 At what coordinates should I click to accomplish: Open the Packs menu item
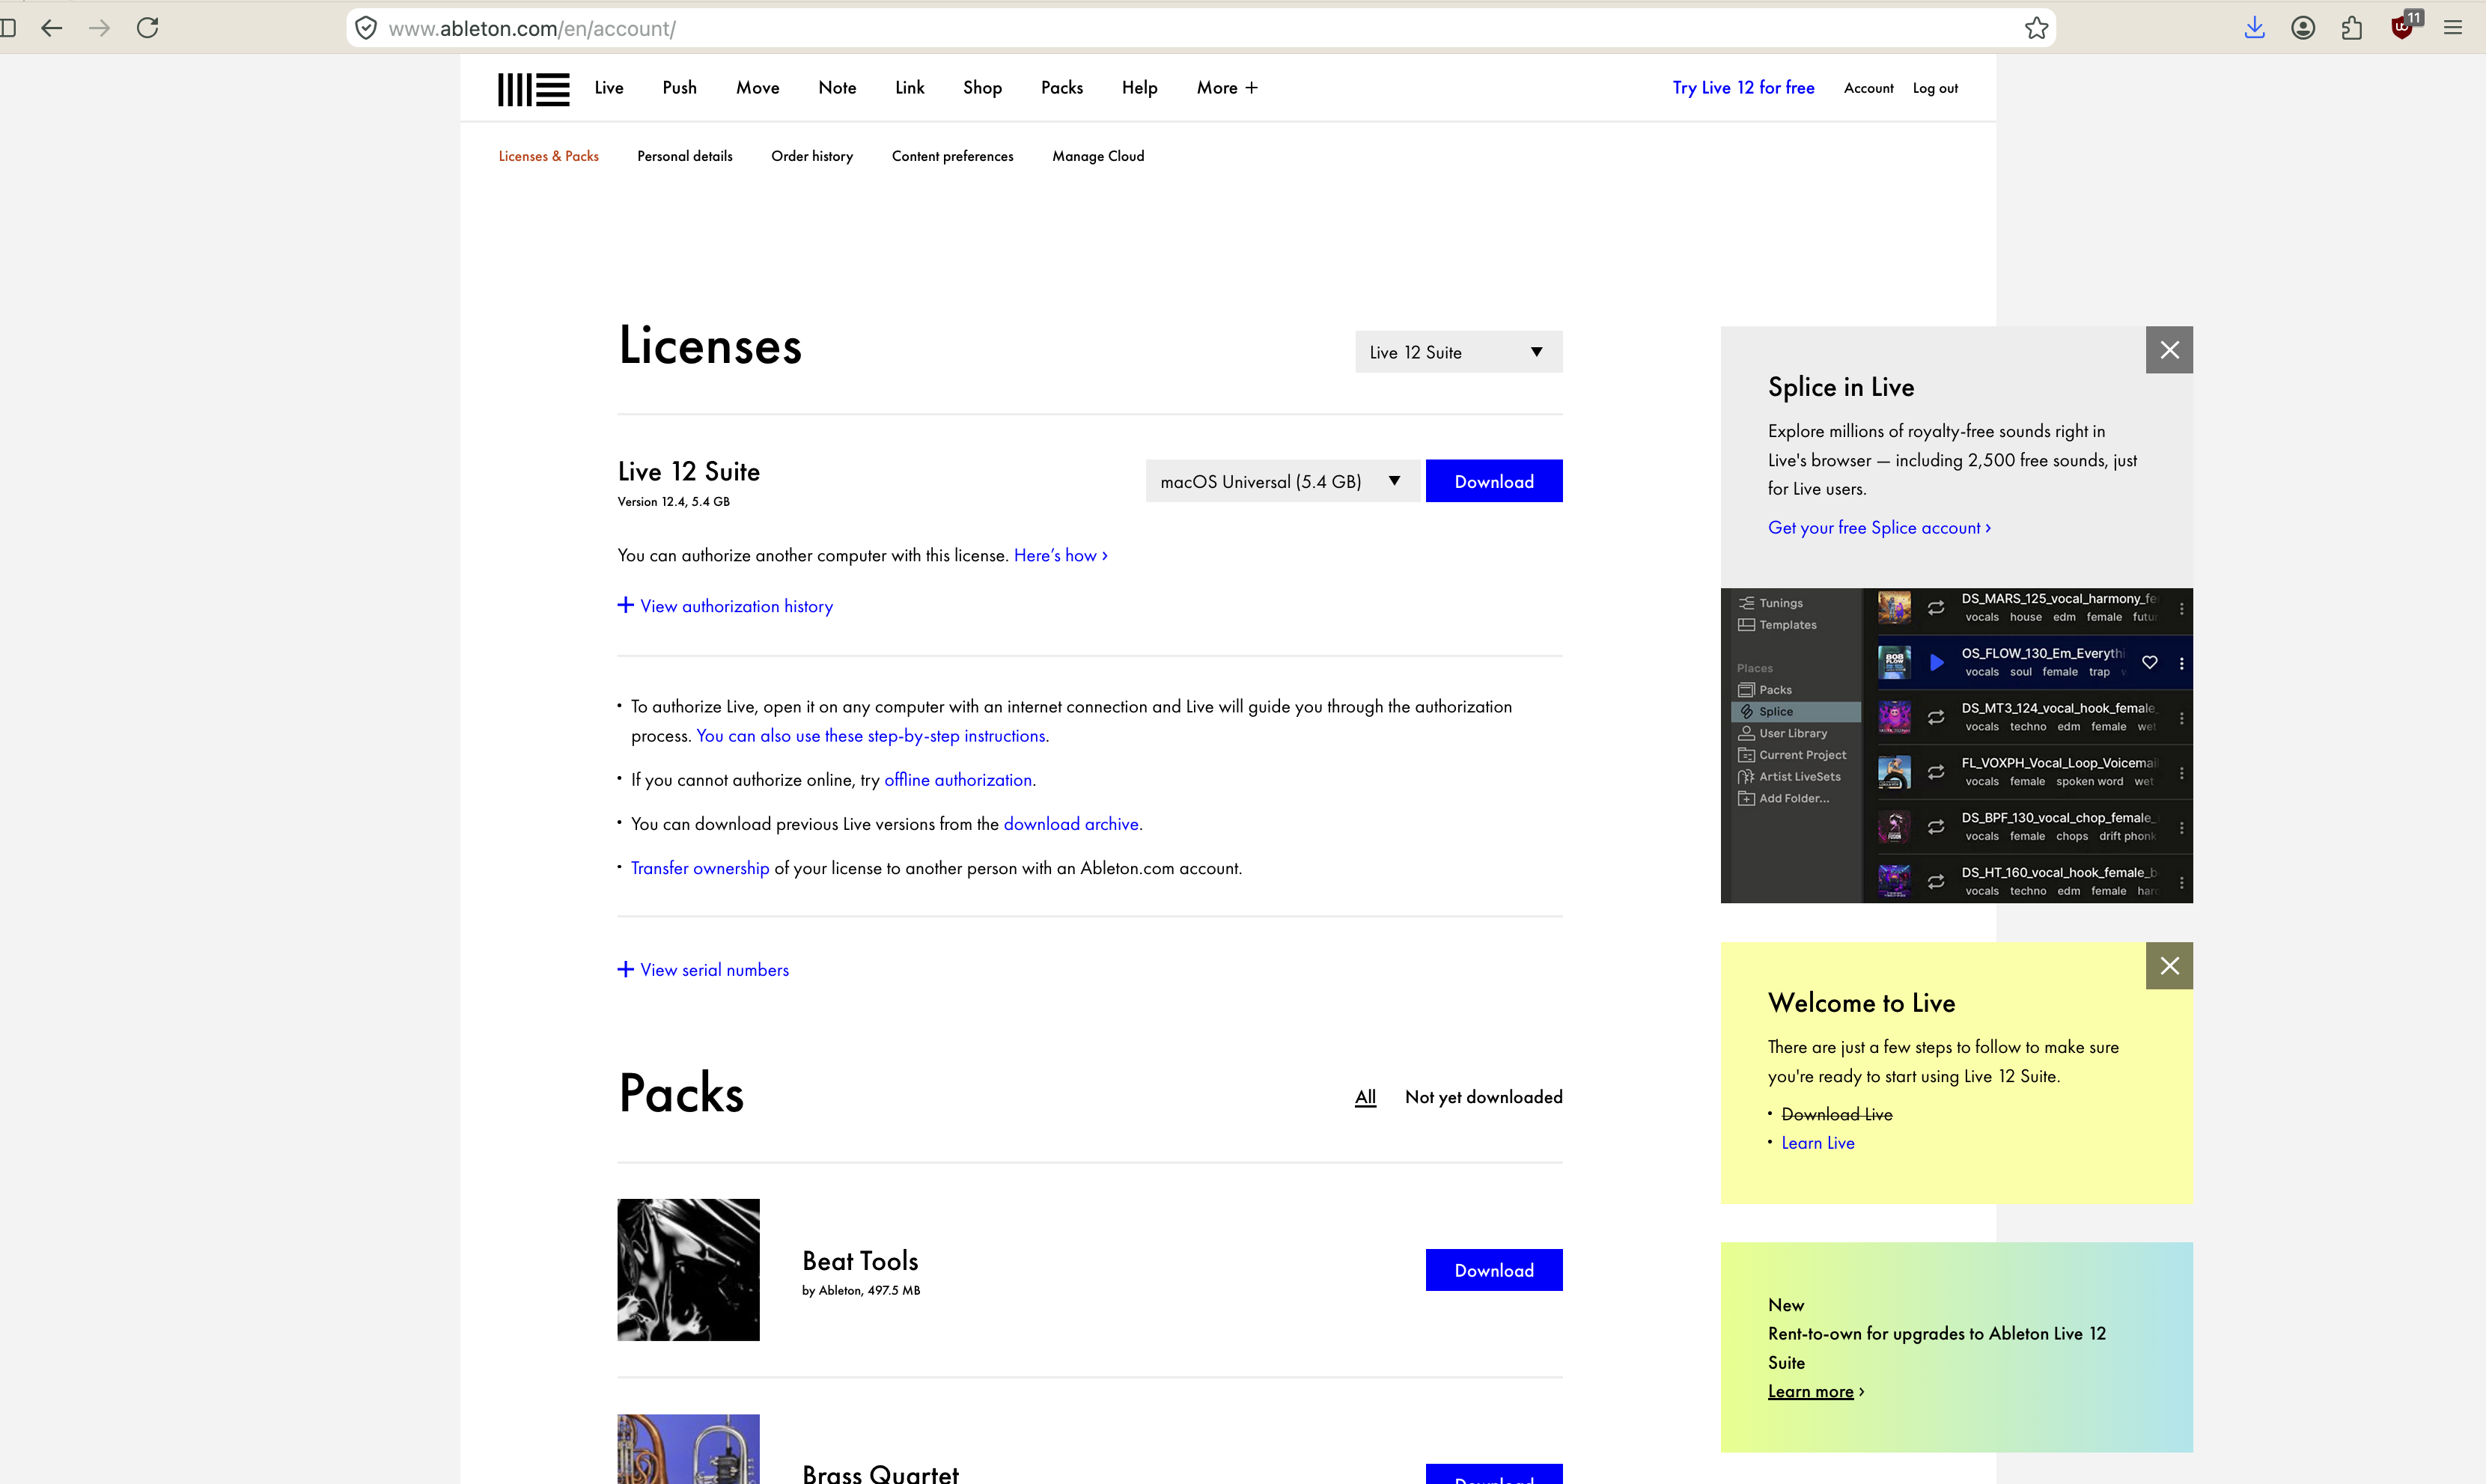point(1062,88)
